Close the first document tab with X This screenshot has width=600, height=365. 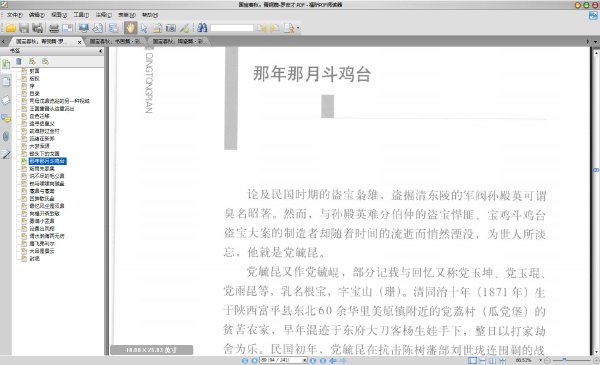coord(79,42)
